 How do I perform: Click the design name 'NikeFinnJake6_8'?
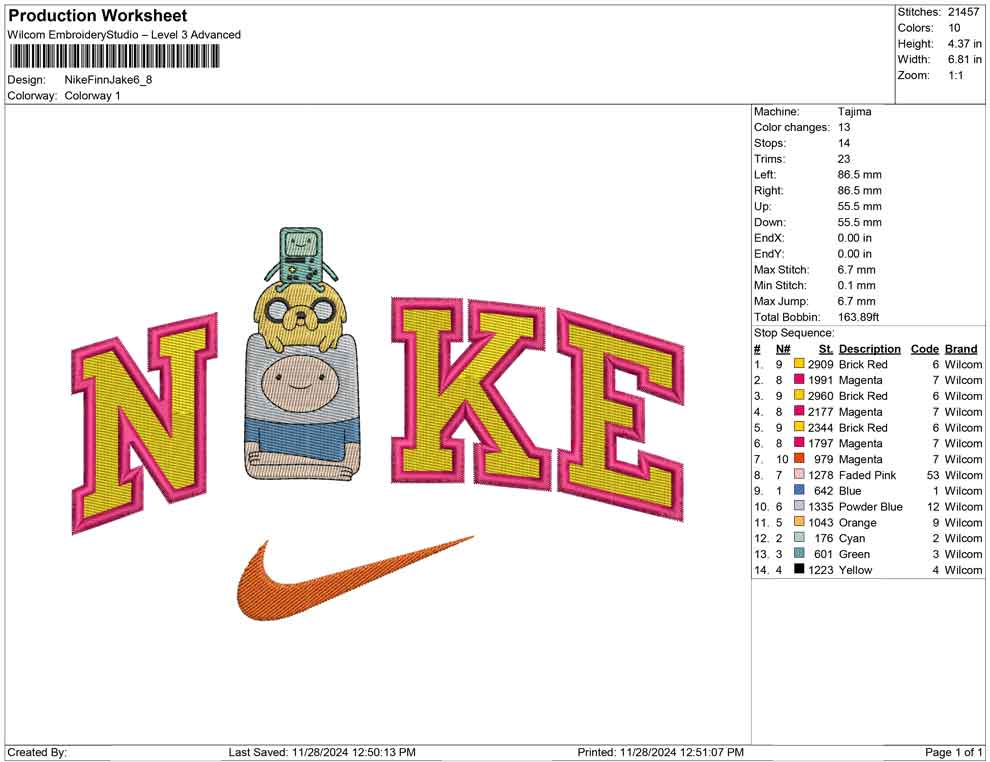click(x=108, y=80)
